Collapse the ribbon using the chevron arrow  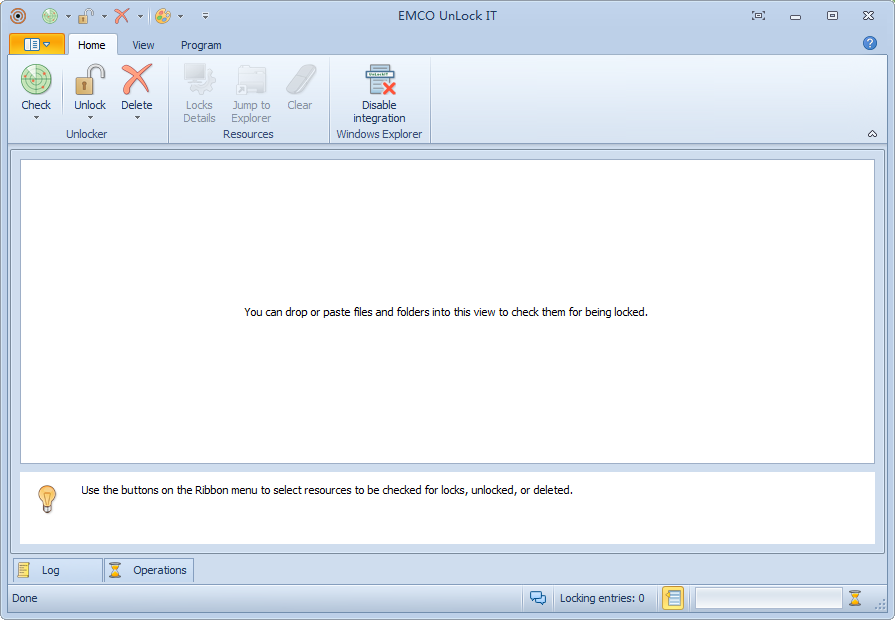coord(872,134)
